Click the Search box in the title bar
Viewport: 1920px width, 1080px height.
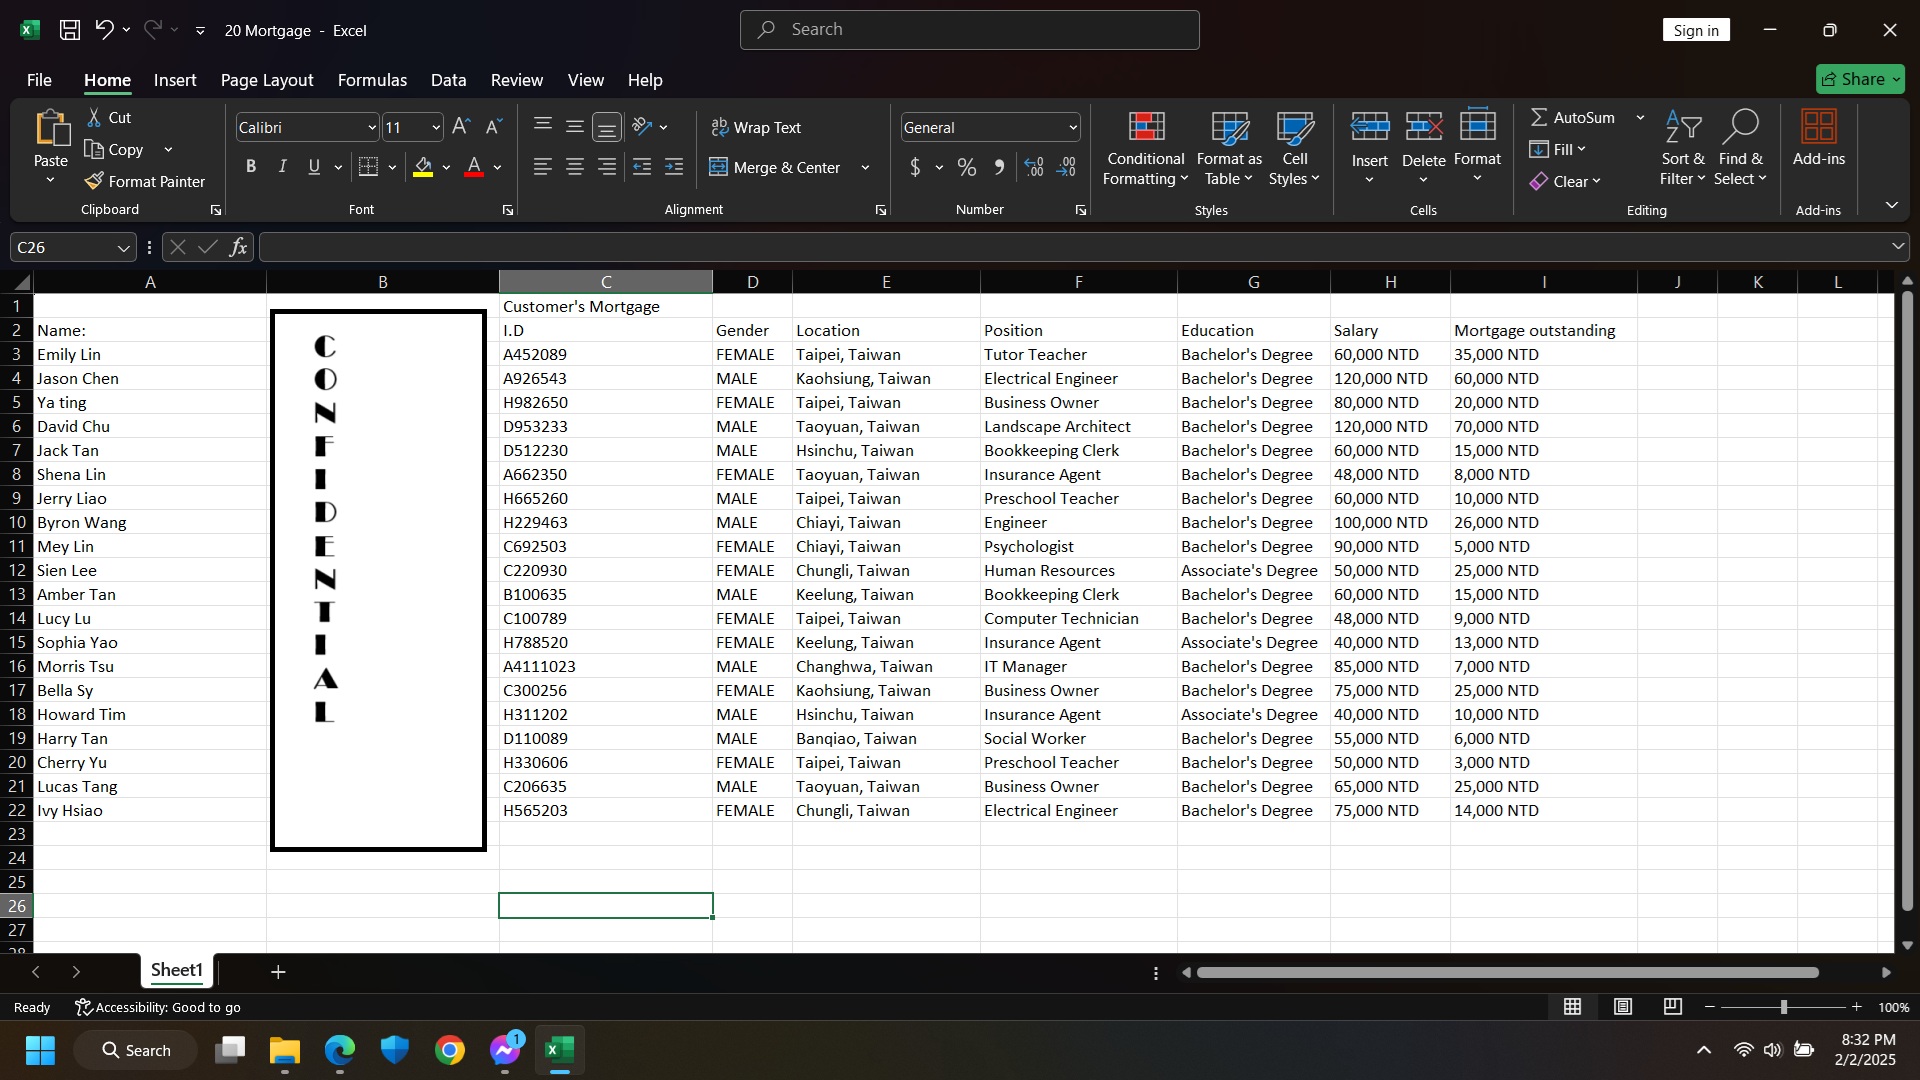[x=969, y=30]
